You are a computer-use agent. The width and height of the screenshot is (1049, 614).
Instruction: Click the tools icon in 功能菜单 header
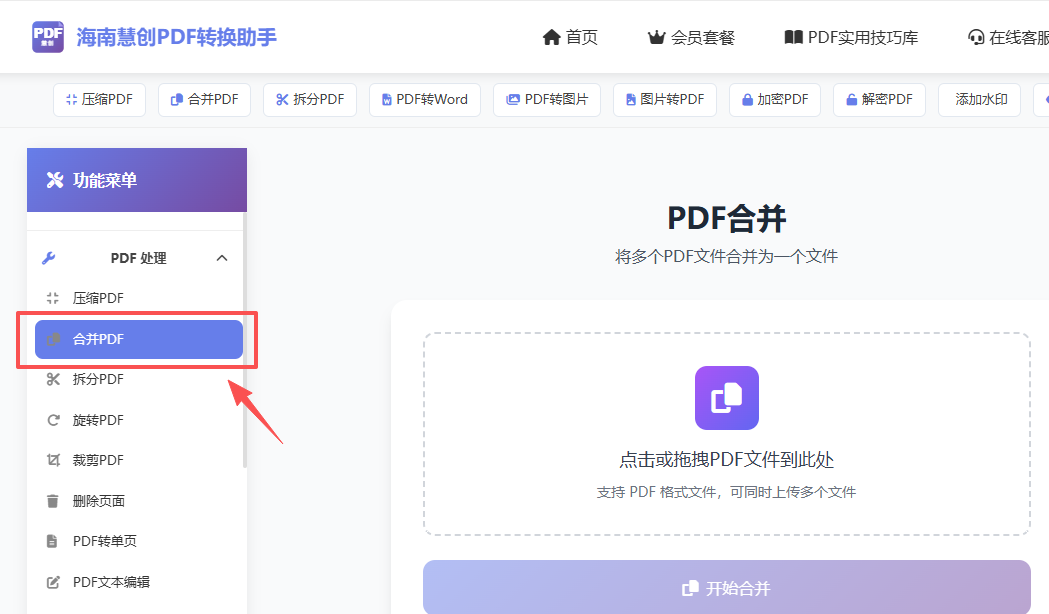click(x=55, y=180)
